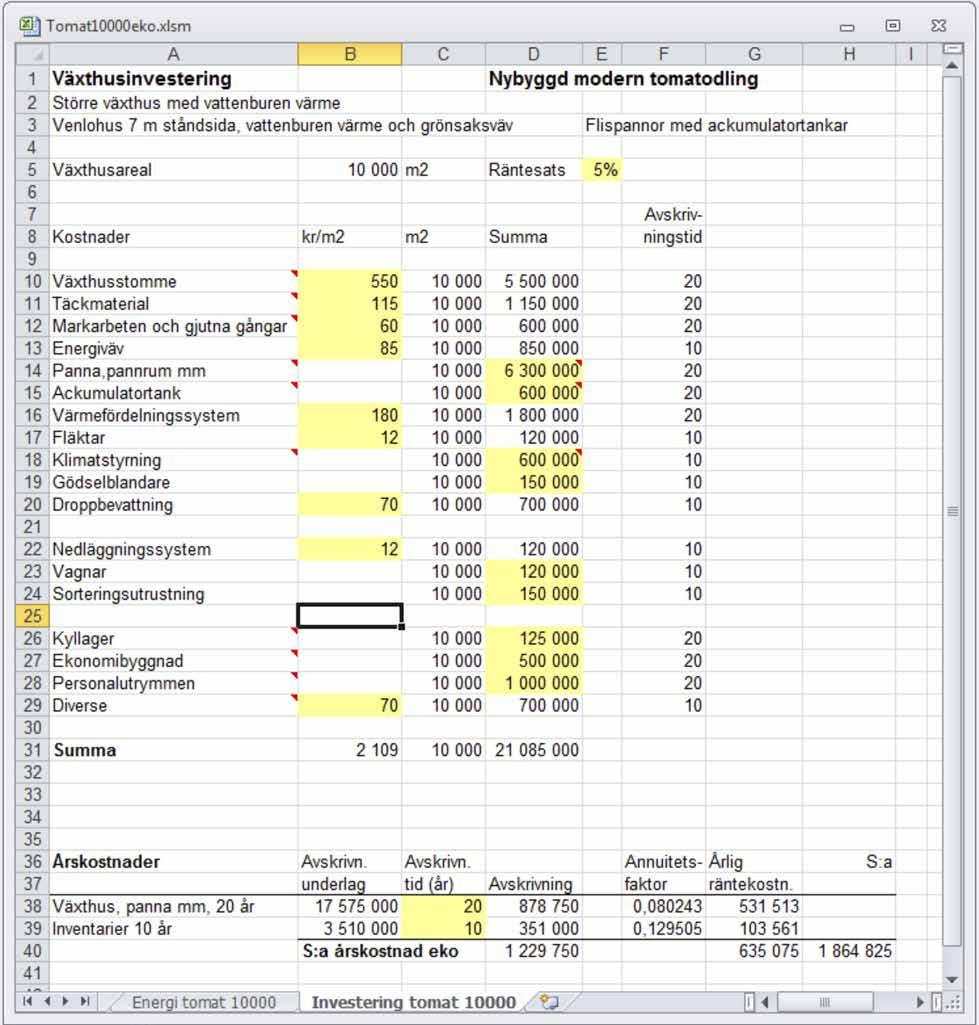The width and height of the screenshot is (979, 1025).
Task: Click the Växthusstomme 550 kr/m2 cell
Action: [x=350, y=282]
